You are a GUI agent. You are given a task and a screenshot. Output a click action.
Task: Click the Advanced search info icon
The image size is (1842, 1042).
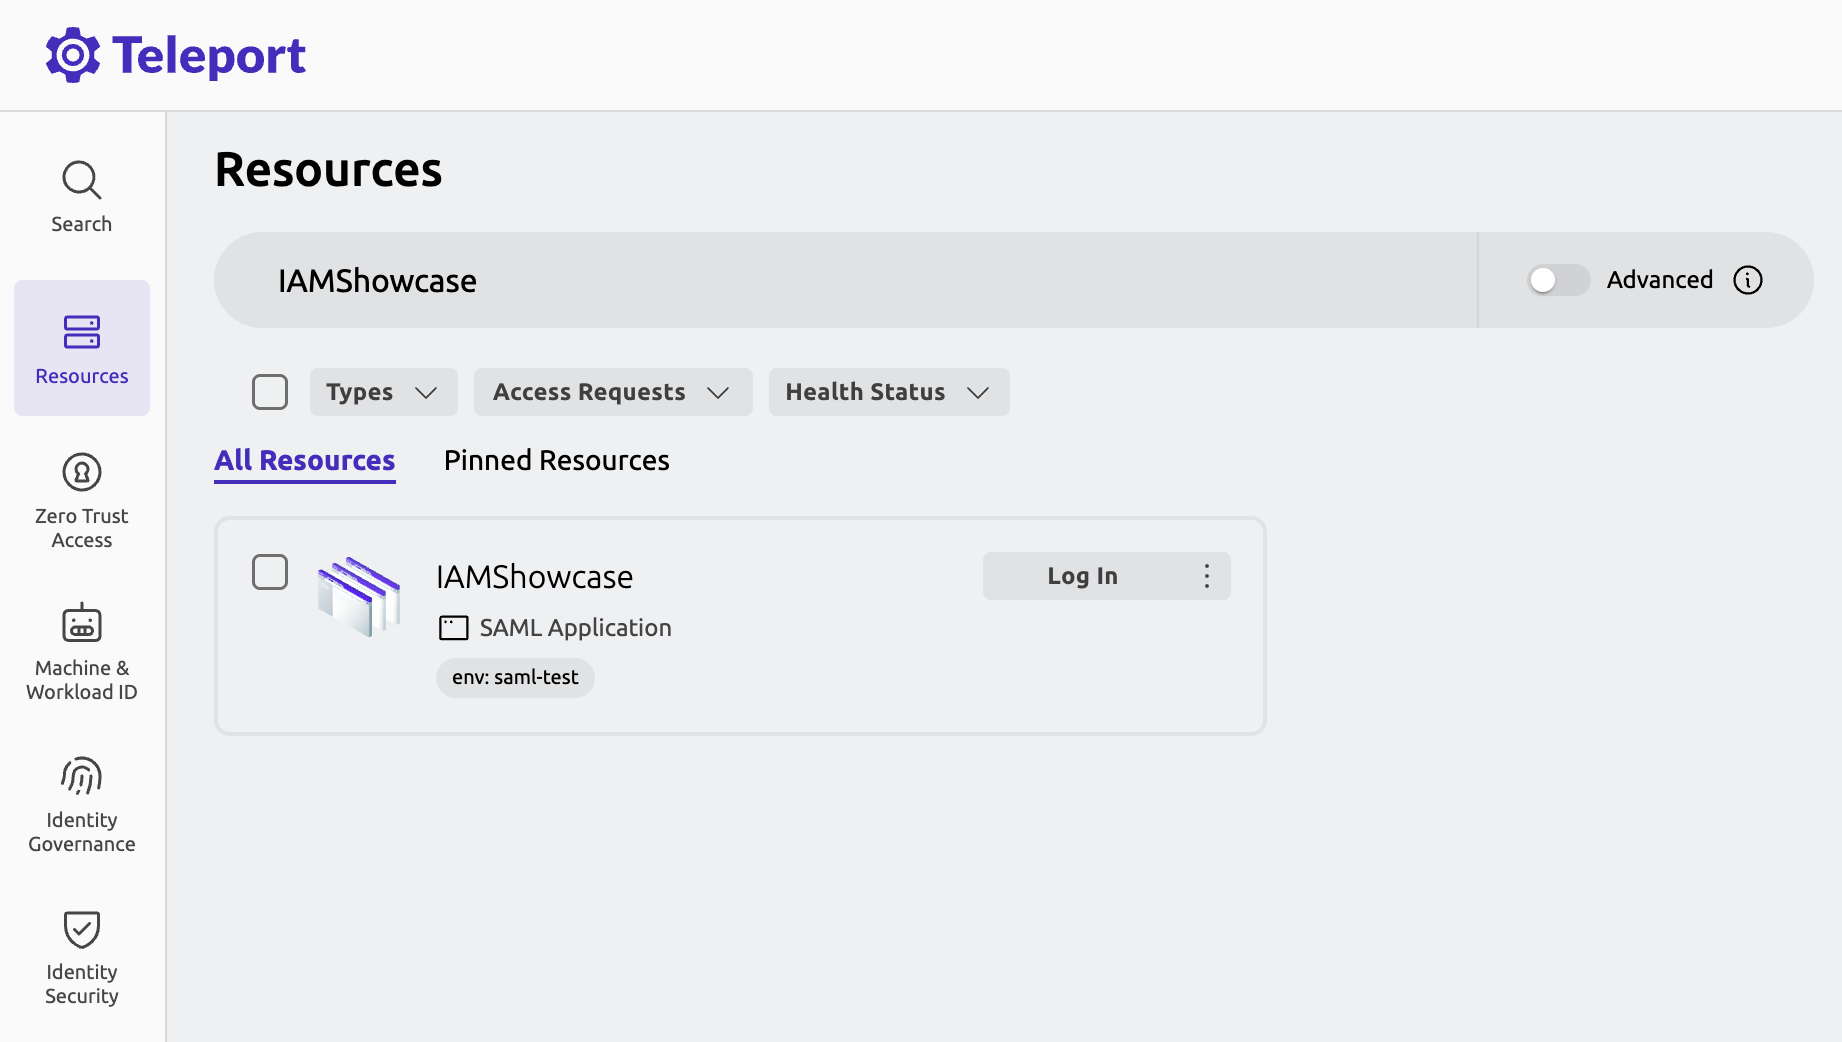pyautogui.click(x=1748, y=280)
